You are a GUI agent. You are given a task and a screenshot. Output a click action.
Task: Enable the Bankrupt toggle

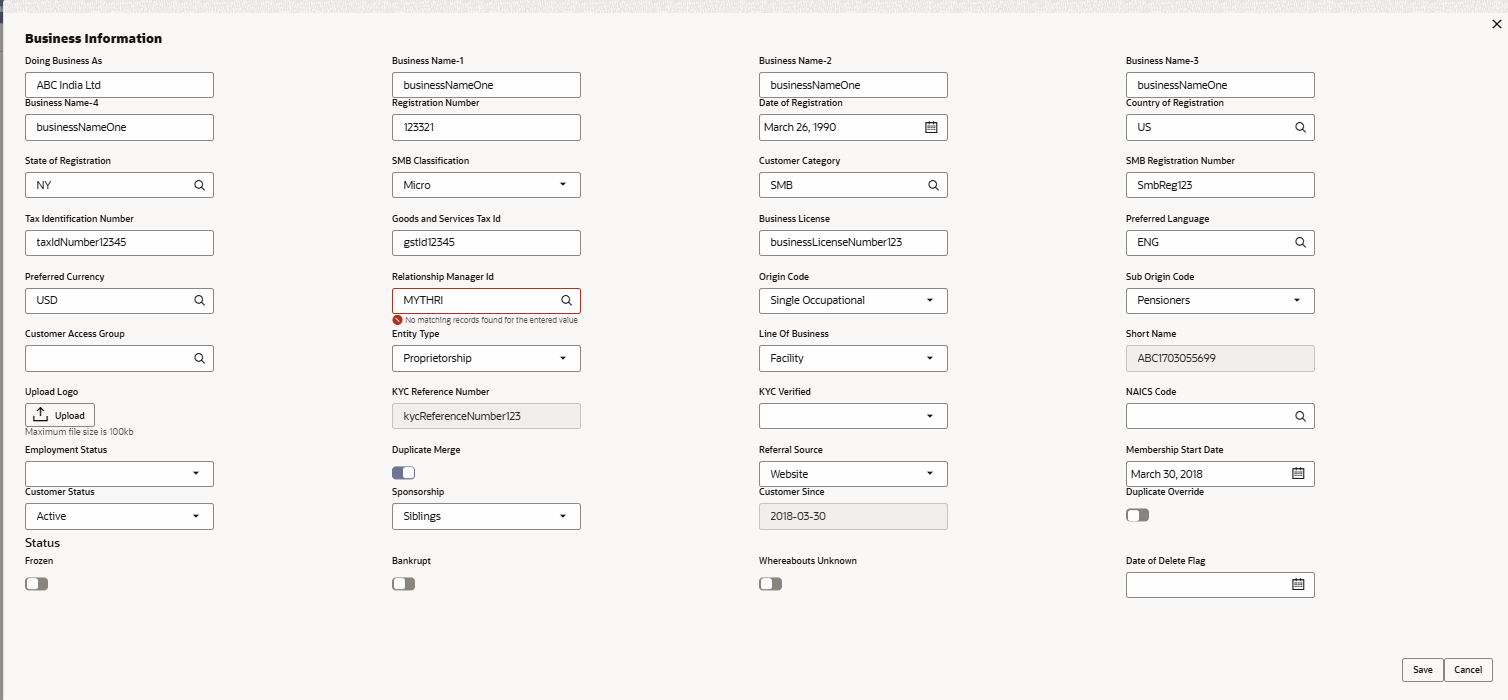[403, 584]
